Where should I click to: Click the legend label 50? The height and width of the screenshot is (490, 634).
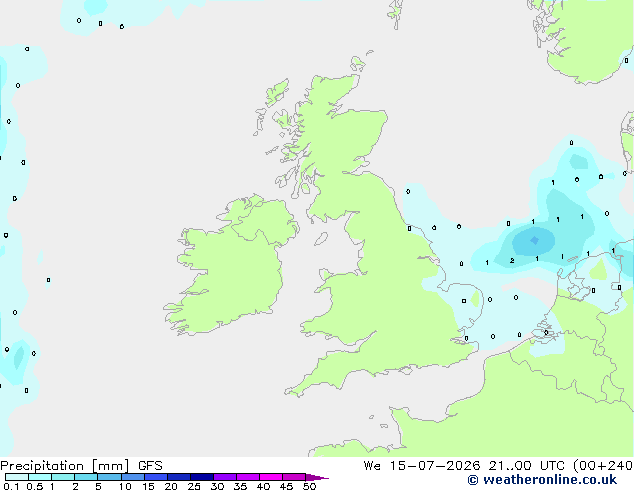coord(309,486)
